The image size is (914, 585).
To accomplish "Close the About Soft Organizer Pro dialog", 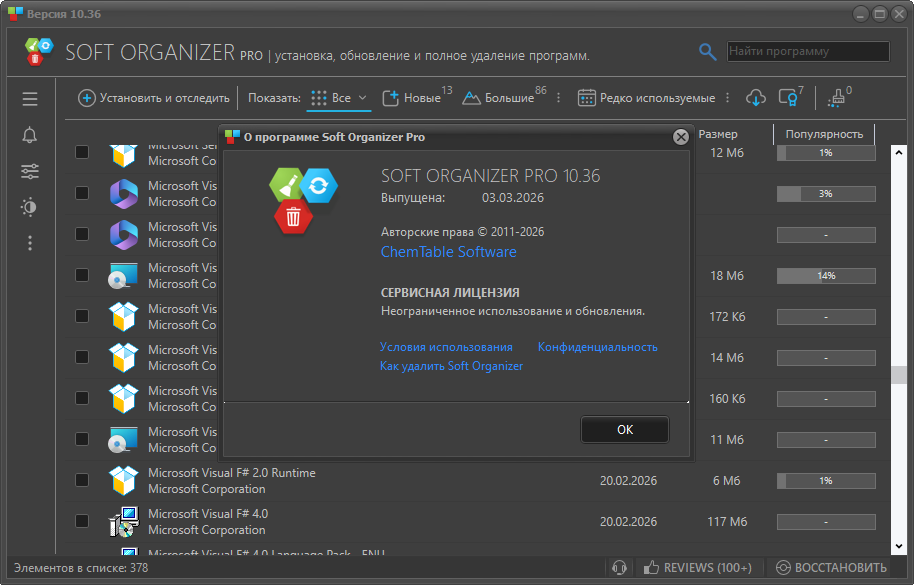I will point(680,137).
